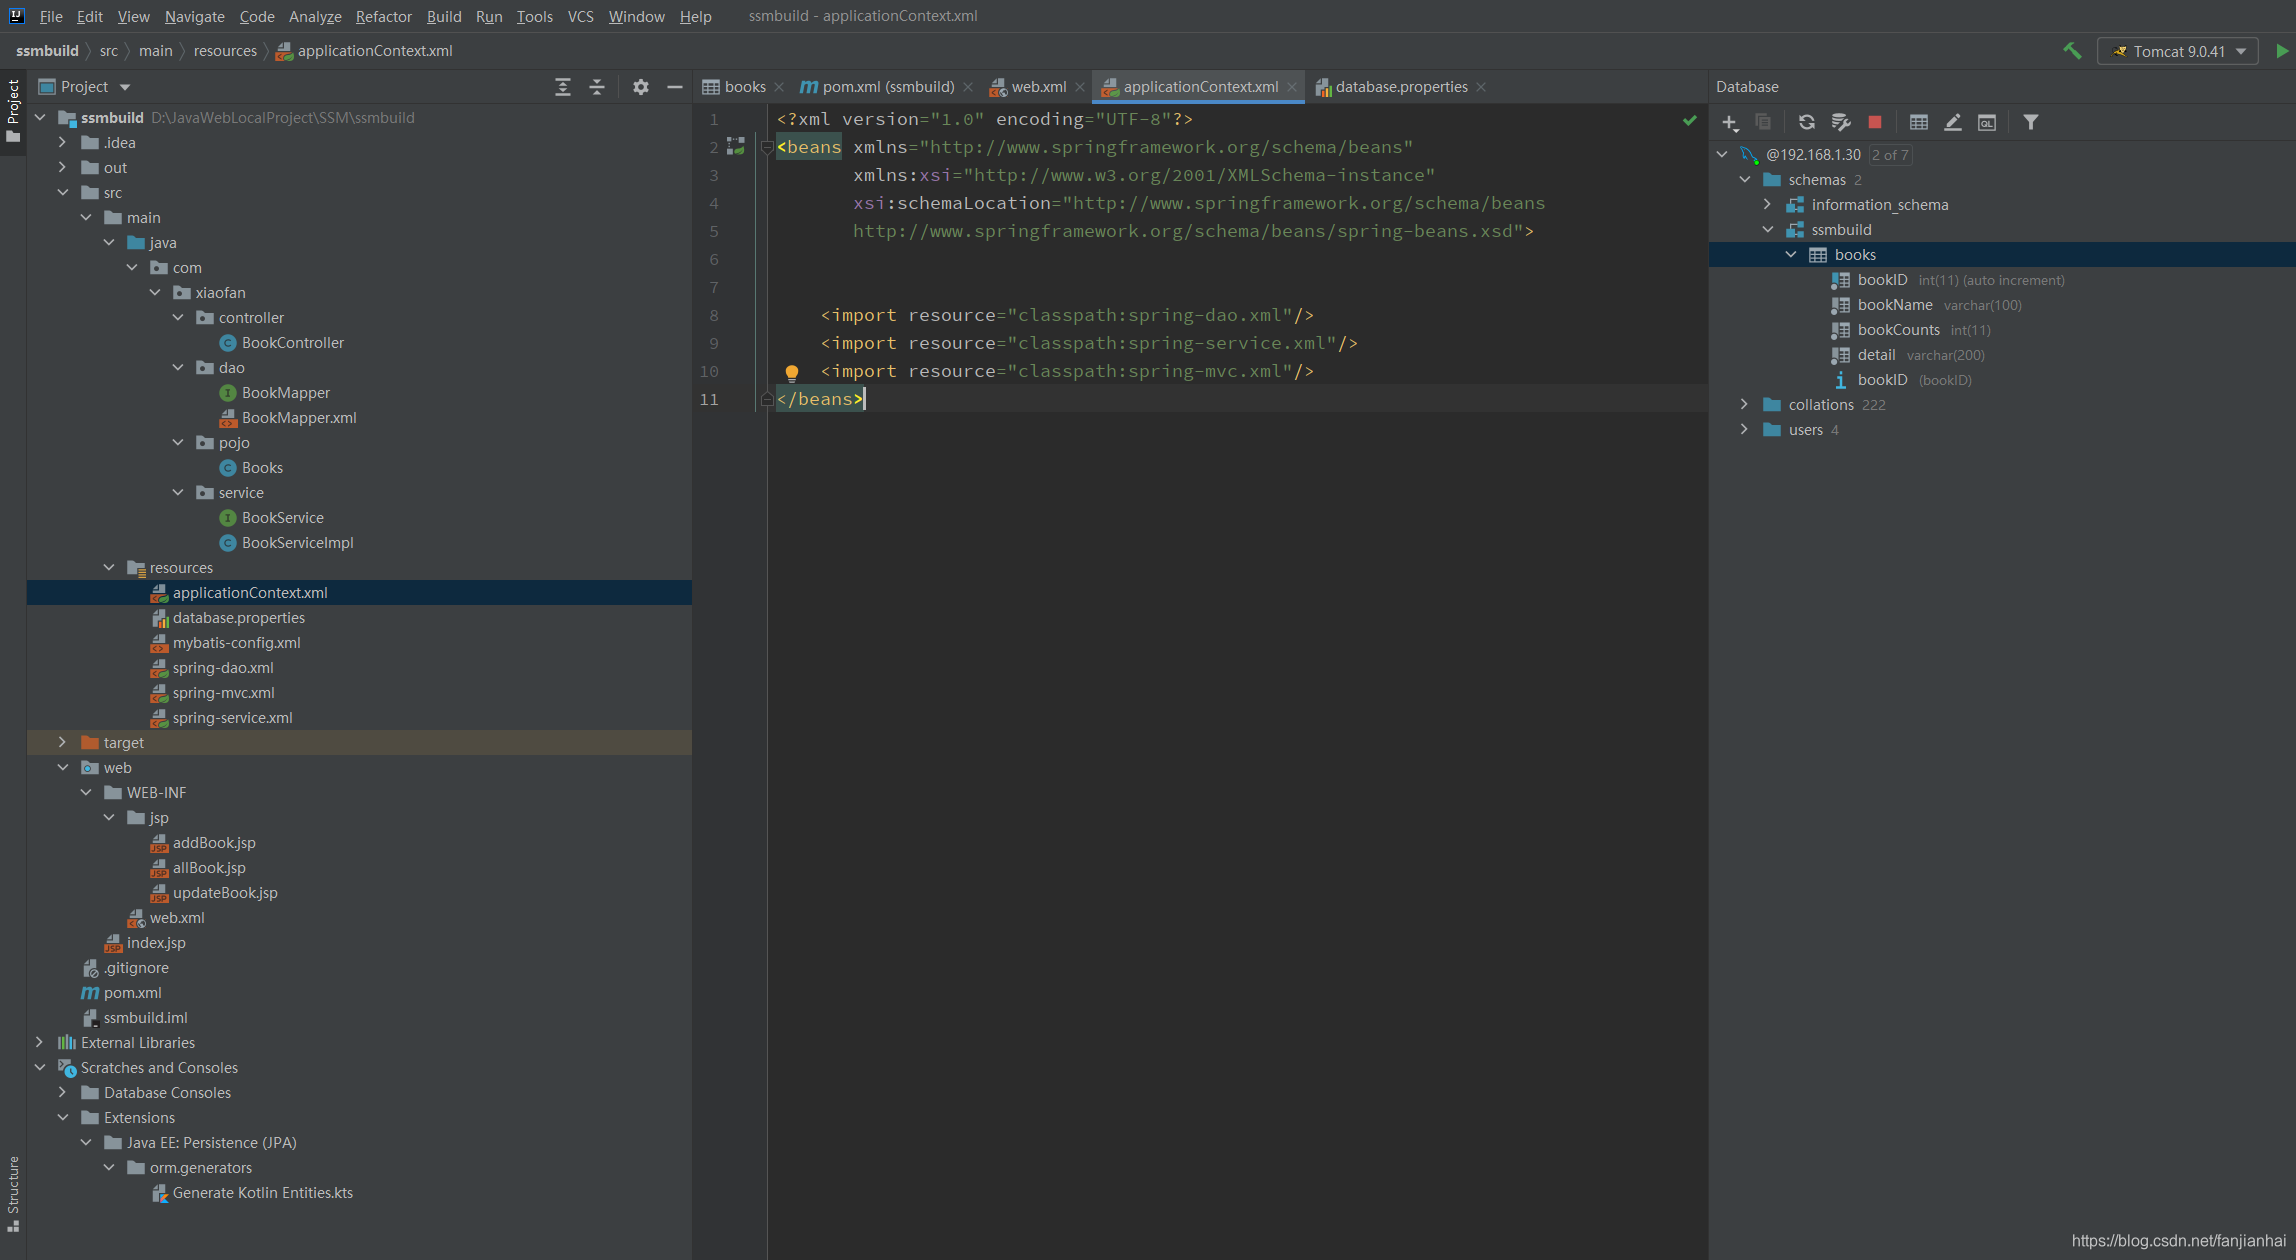Open spring-dao.xml in the project tree
The width and height of the screenshot is (2296, 1260).
(223, 667)
